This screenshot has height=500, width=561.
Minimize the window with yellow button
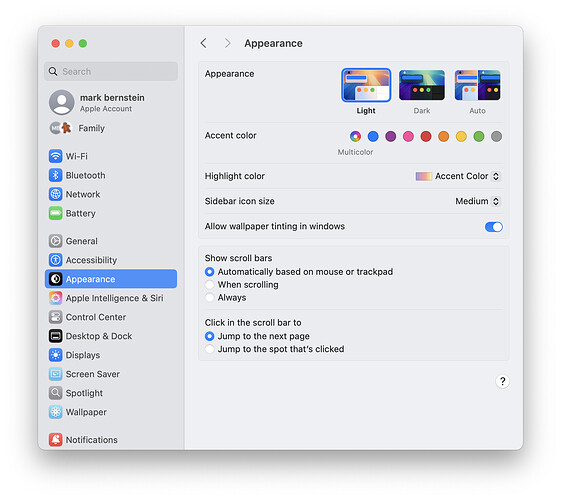click(69, 43)
